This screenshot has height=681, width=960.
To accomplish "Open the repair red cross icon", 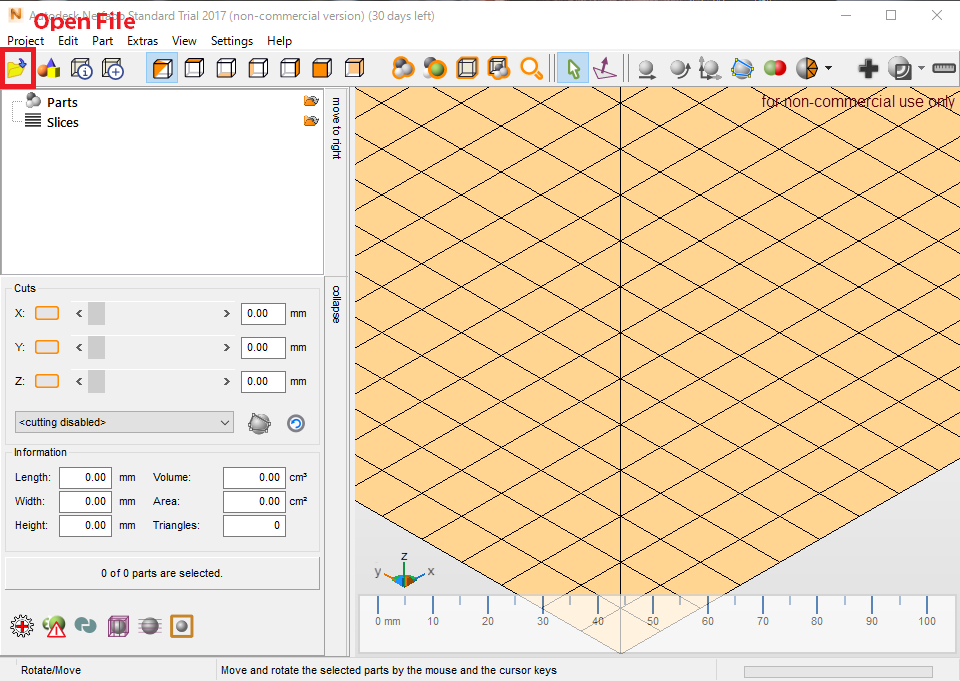I will pos(22,626).
